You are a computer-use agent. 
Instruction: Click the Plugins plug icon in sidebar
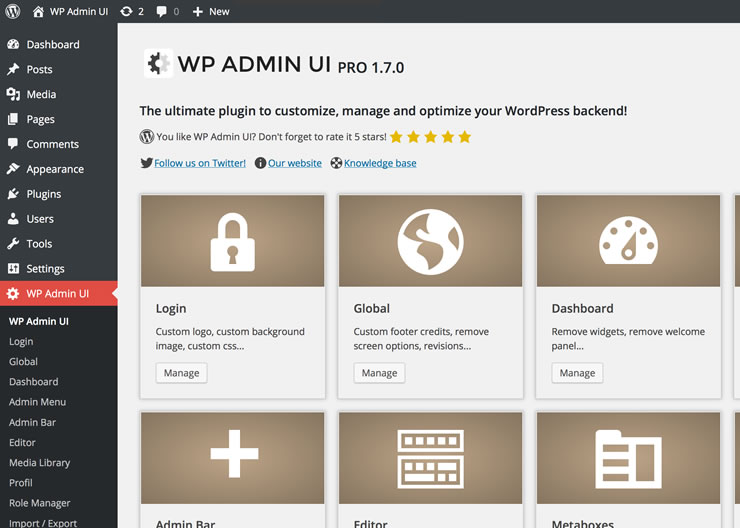[x=13, y=194]
